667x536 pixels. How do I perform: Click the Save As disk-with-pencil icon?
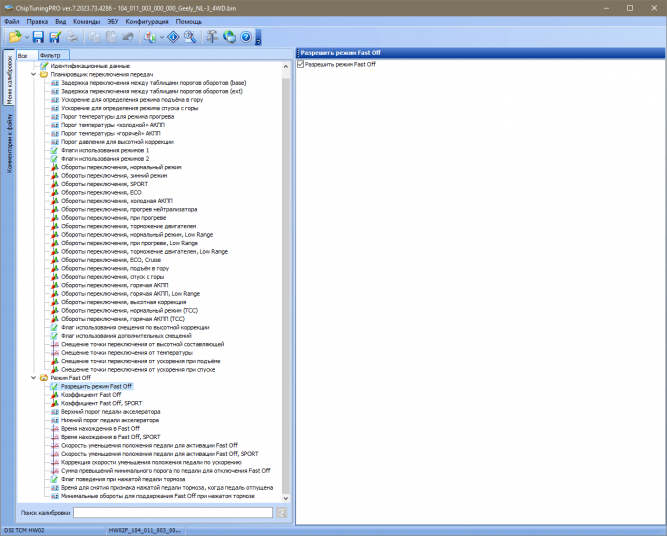click(x=55, y=37)
